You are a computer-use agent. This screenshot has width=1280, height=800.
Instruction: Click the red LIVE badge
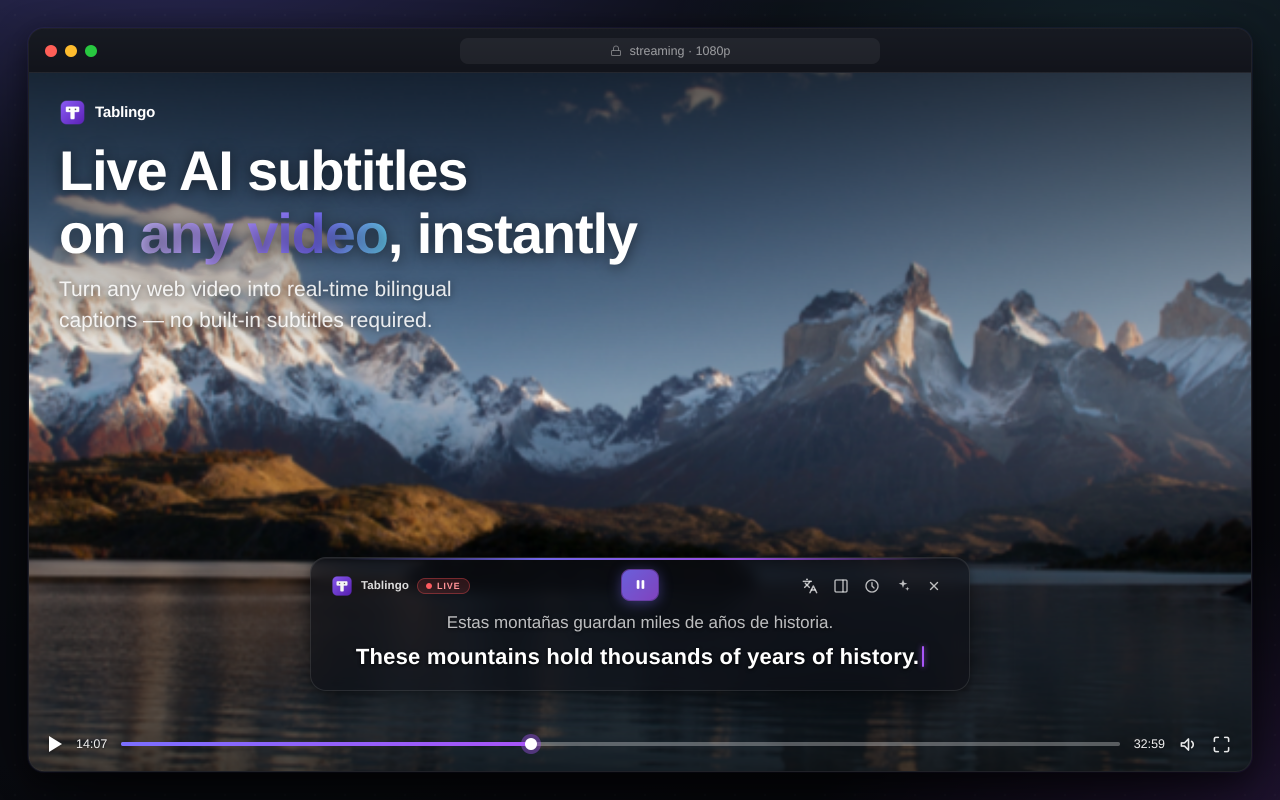(x=443, y=586)
